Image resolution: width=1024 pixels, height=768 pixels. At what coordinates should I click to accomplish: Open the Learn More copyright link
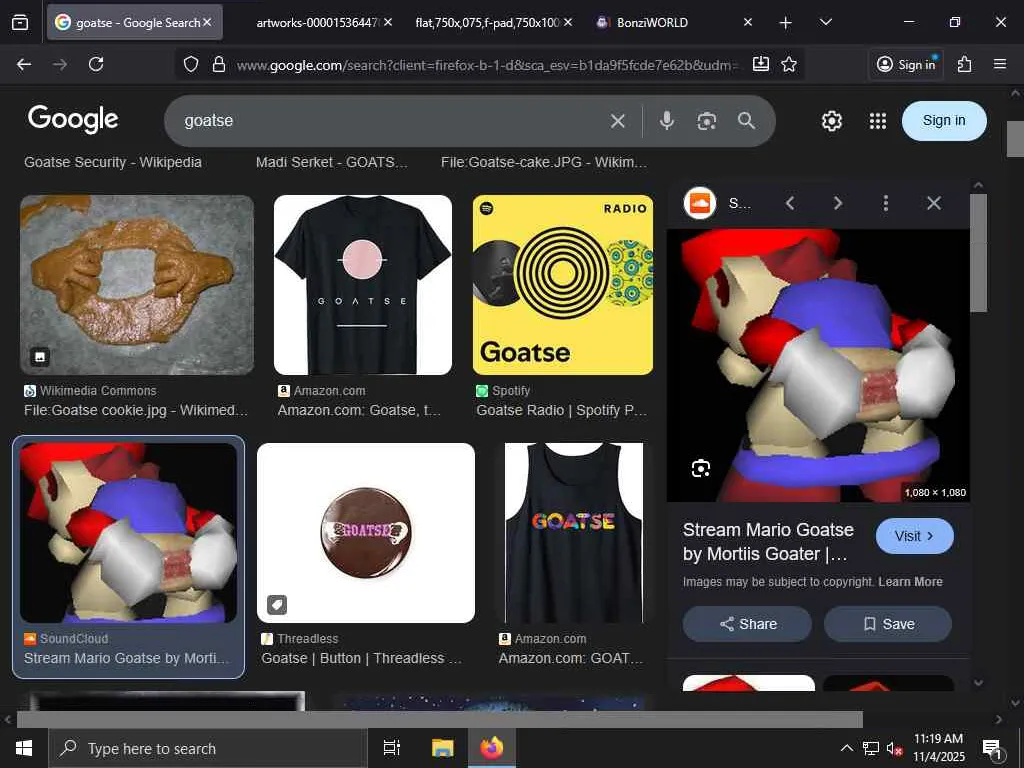[x=910, y=582]
